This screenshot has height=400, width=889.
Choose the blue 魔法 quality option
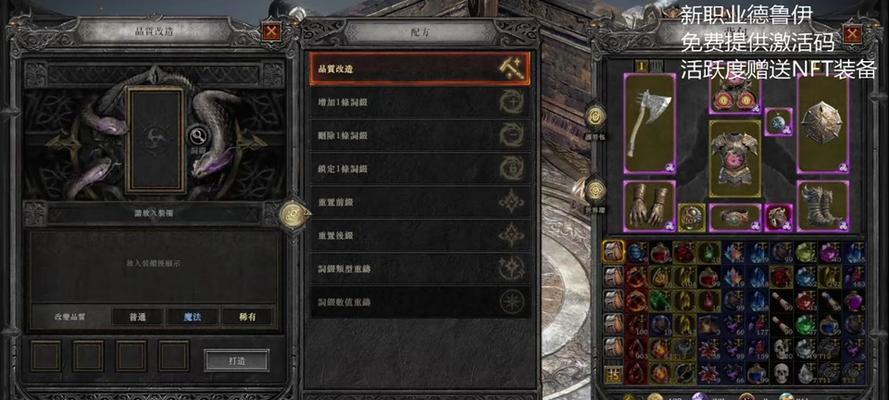[192, 317]
